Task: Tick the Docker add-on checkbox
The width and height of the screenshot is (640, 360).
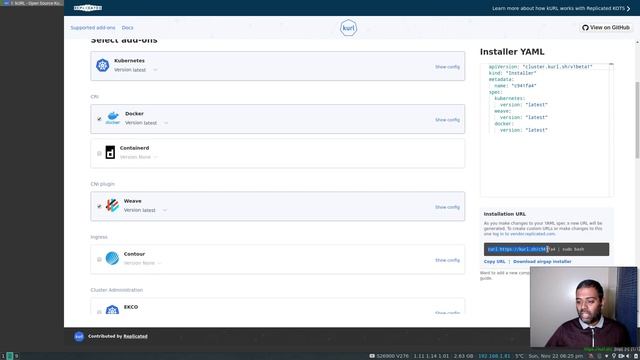Action: coord(99,119)
